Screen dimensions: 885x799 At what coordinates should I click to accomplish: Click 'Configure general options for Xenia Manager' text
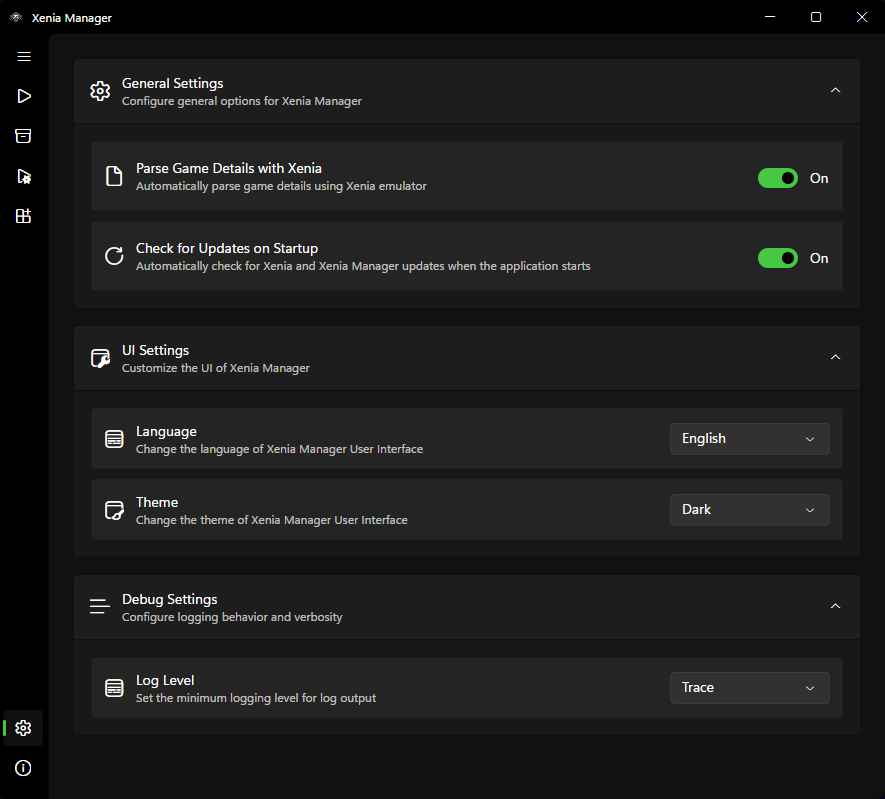242,101
